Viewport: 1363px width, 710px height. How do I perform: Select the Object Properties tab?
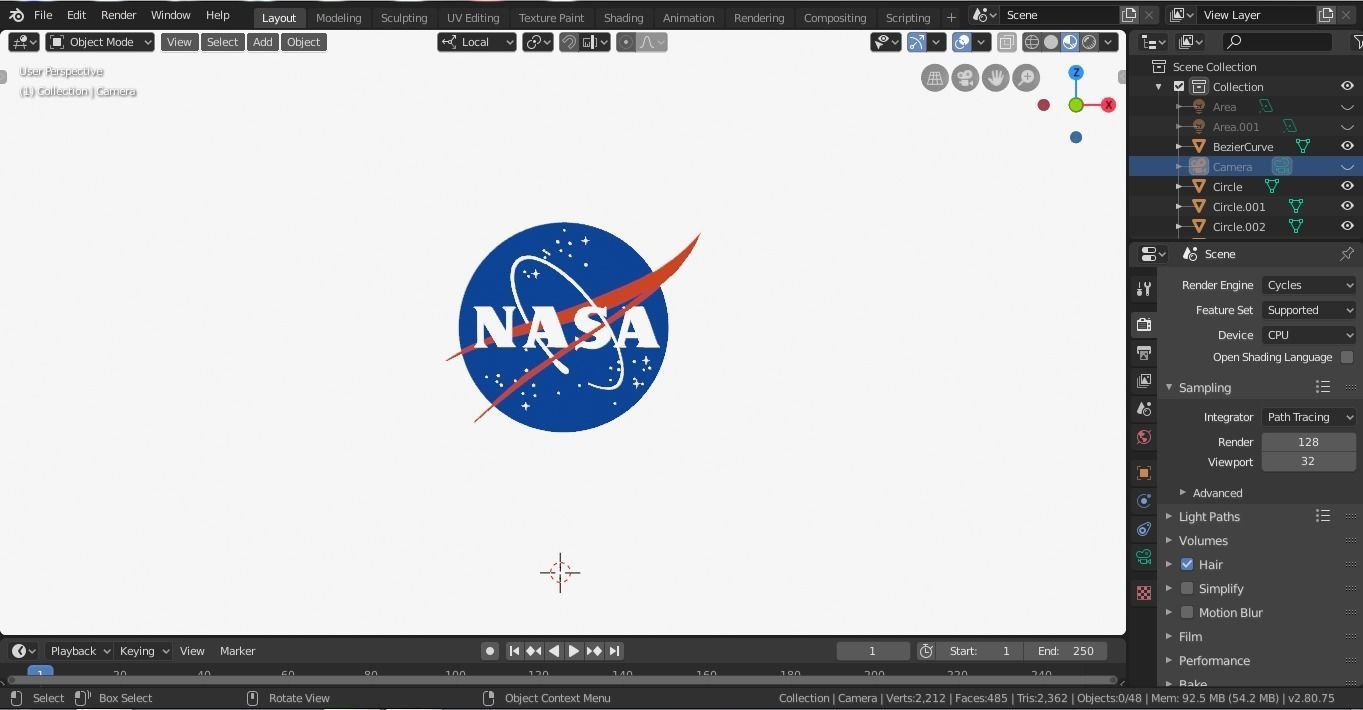point(1143,471)
